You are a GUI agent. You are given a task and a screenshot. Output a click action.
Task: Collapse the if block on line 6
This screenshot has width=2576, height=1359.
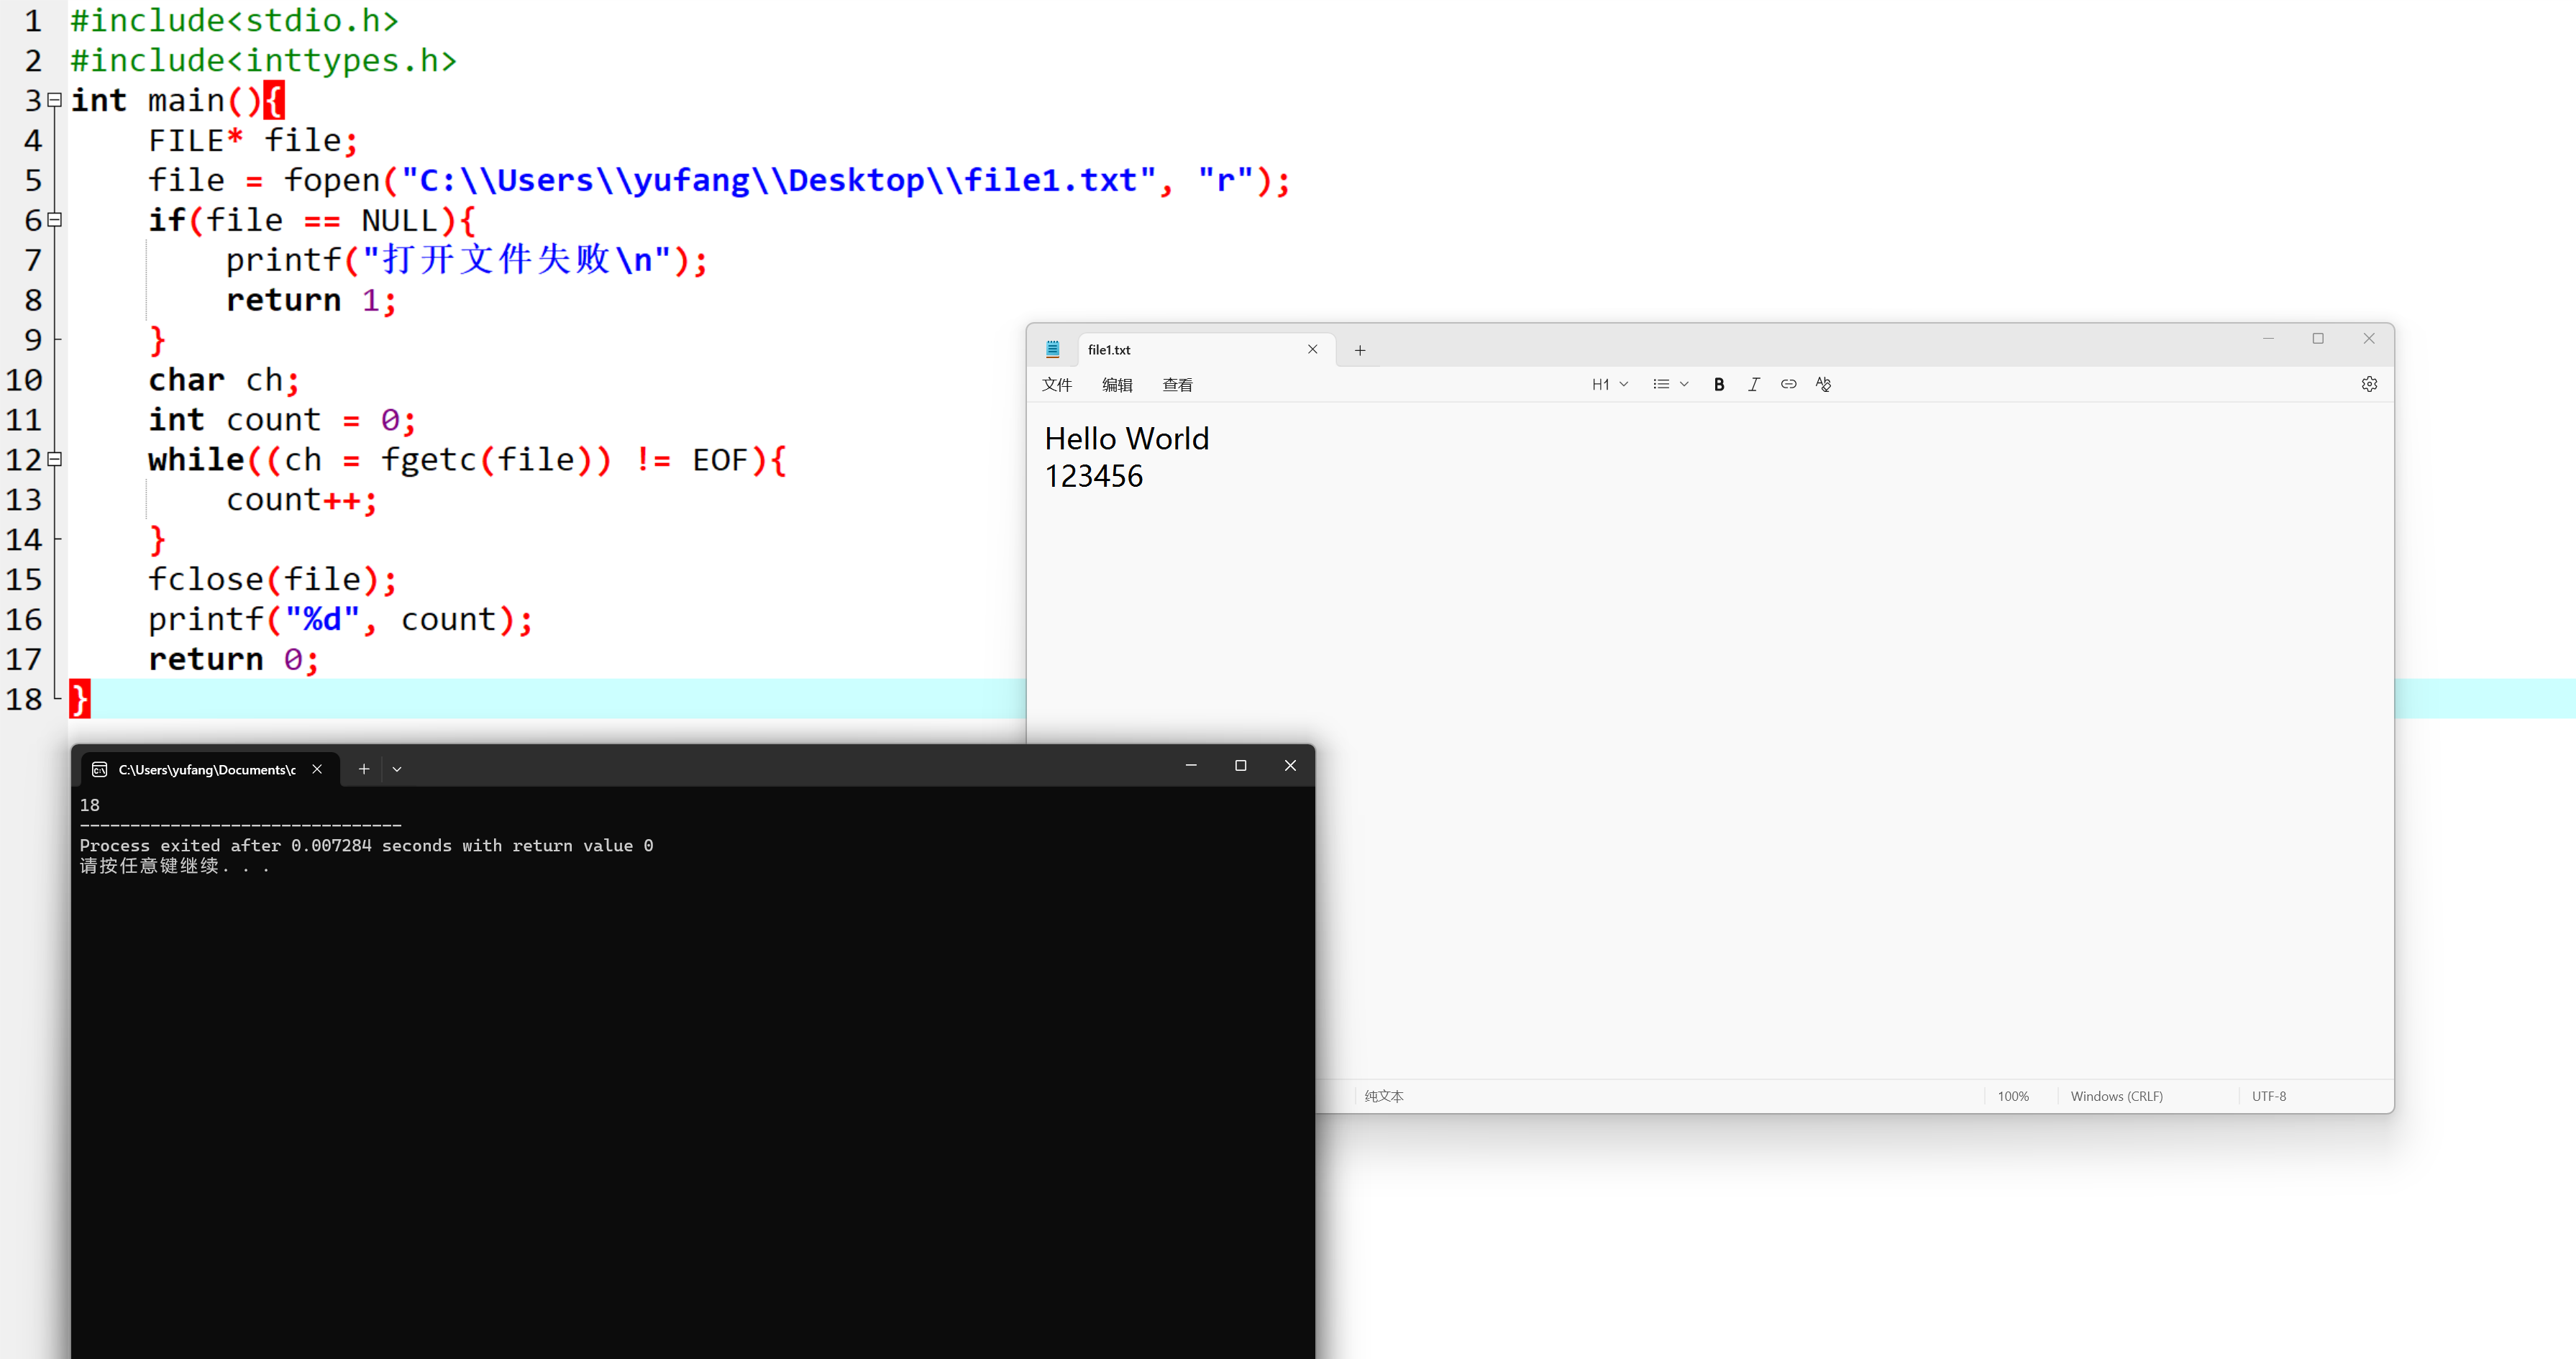tap(55, 220)
